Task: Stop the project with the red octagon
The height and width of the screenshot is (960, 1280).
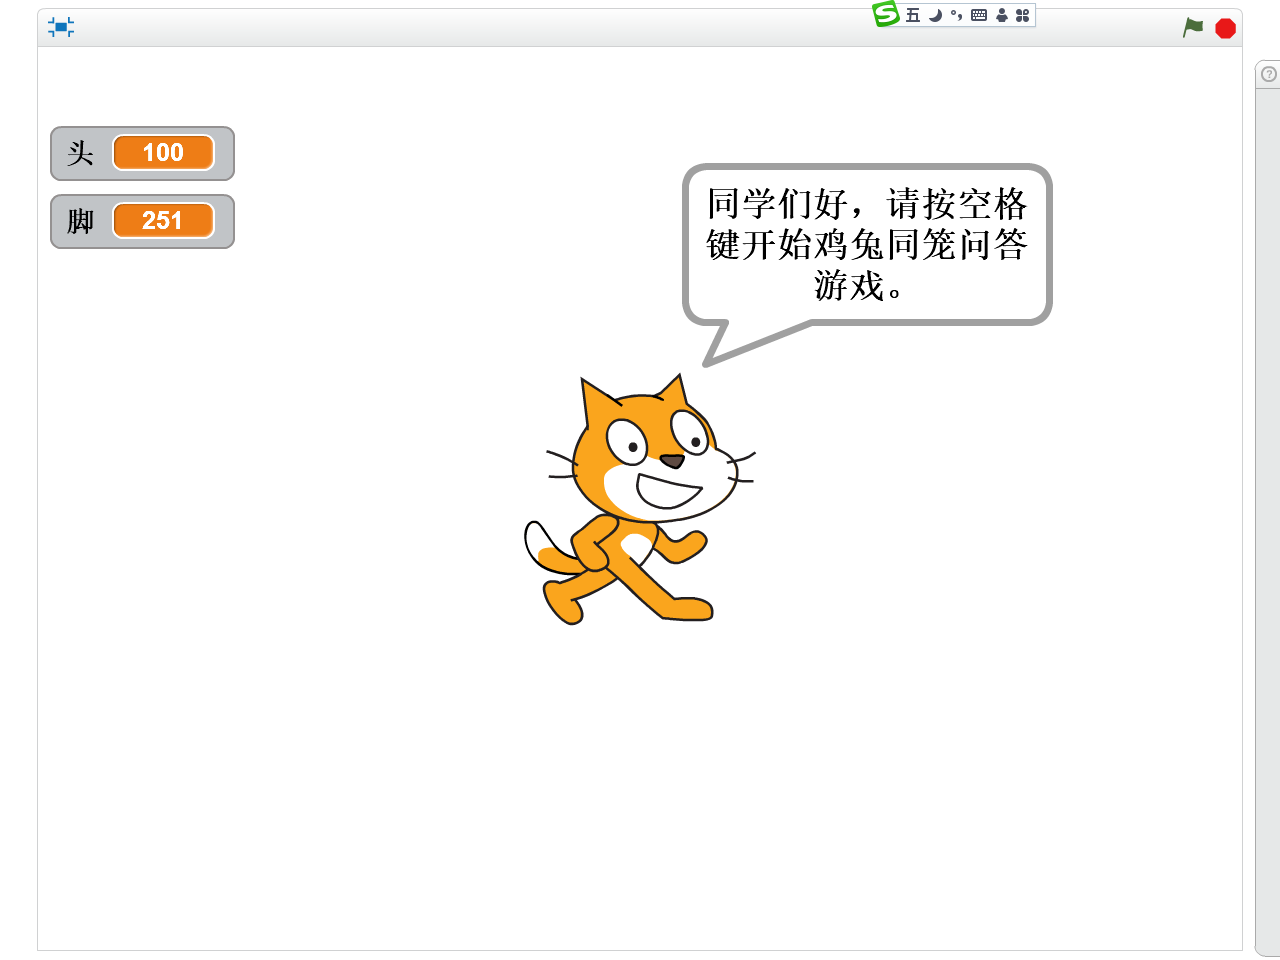Action: [x=1225, y=28]
